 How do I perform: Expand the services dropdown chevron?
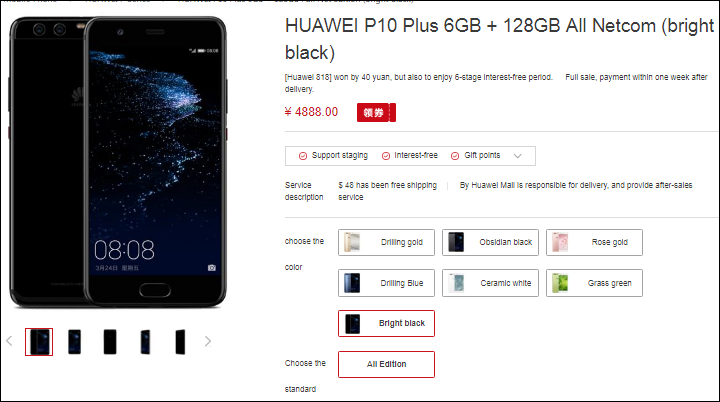(x=518, y=156)
